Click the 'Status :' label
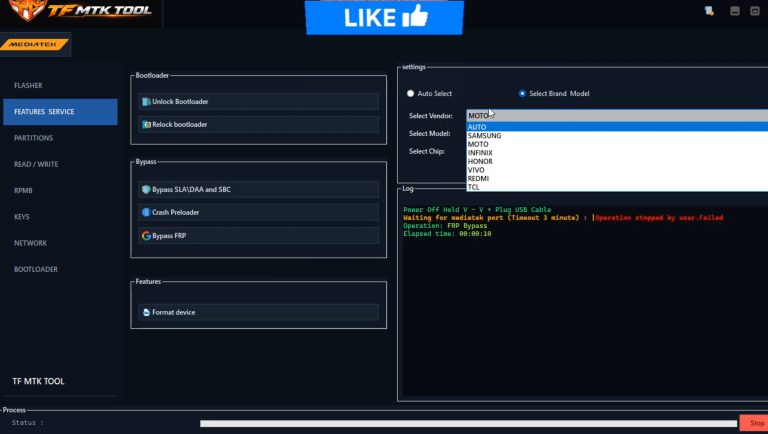The height and width of the screenshot is (434, 768). pyautogui.click(x=27, y=423)
